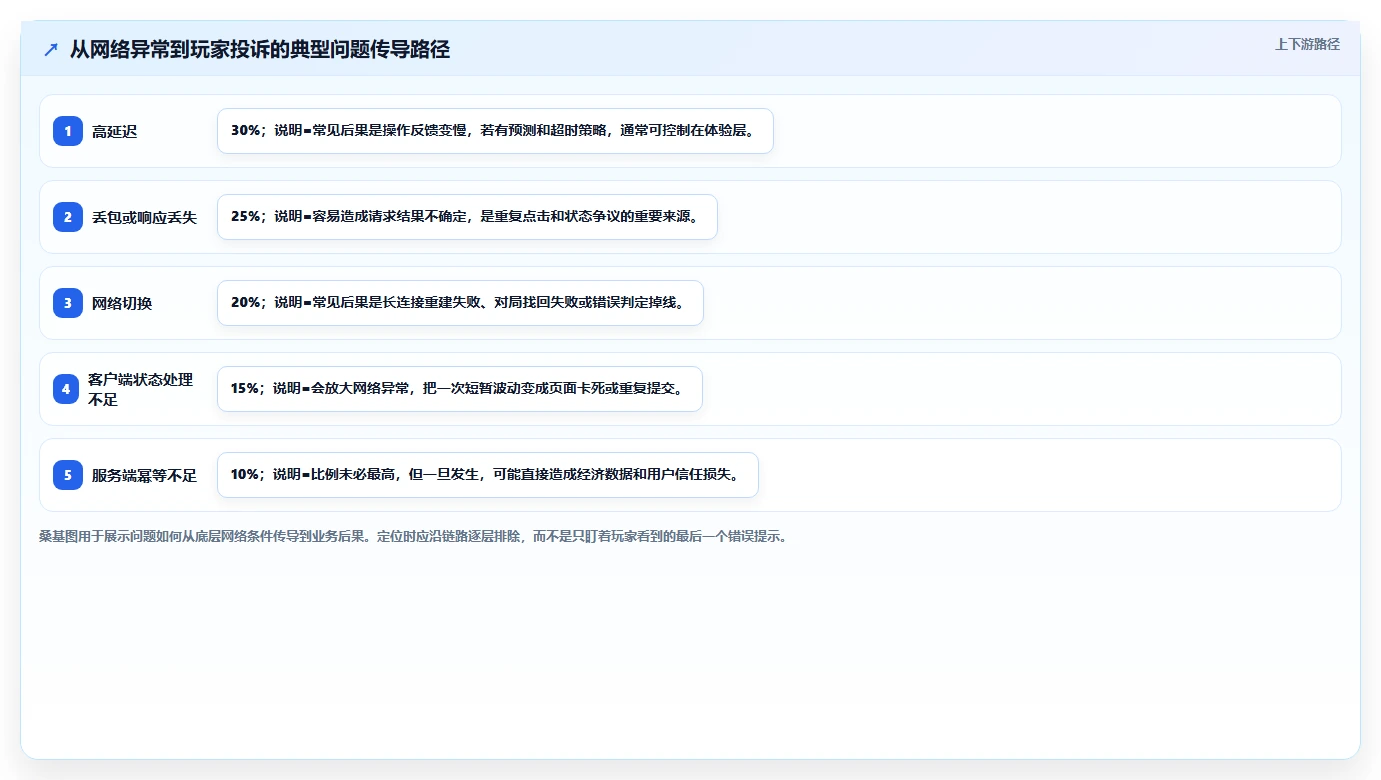Image resolution: width=1381 pixels, height=780 pixels.
Task: Click the 上下游路径 label in the header
Action: pyautogui.click(x=1307, y=44)
